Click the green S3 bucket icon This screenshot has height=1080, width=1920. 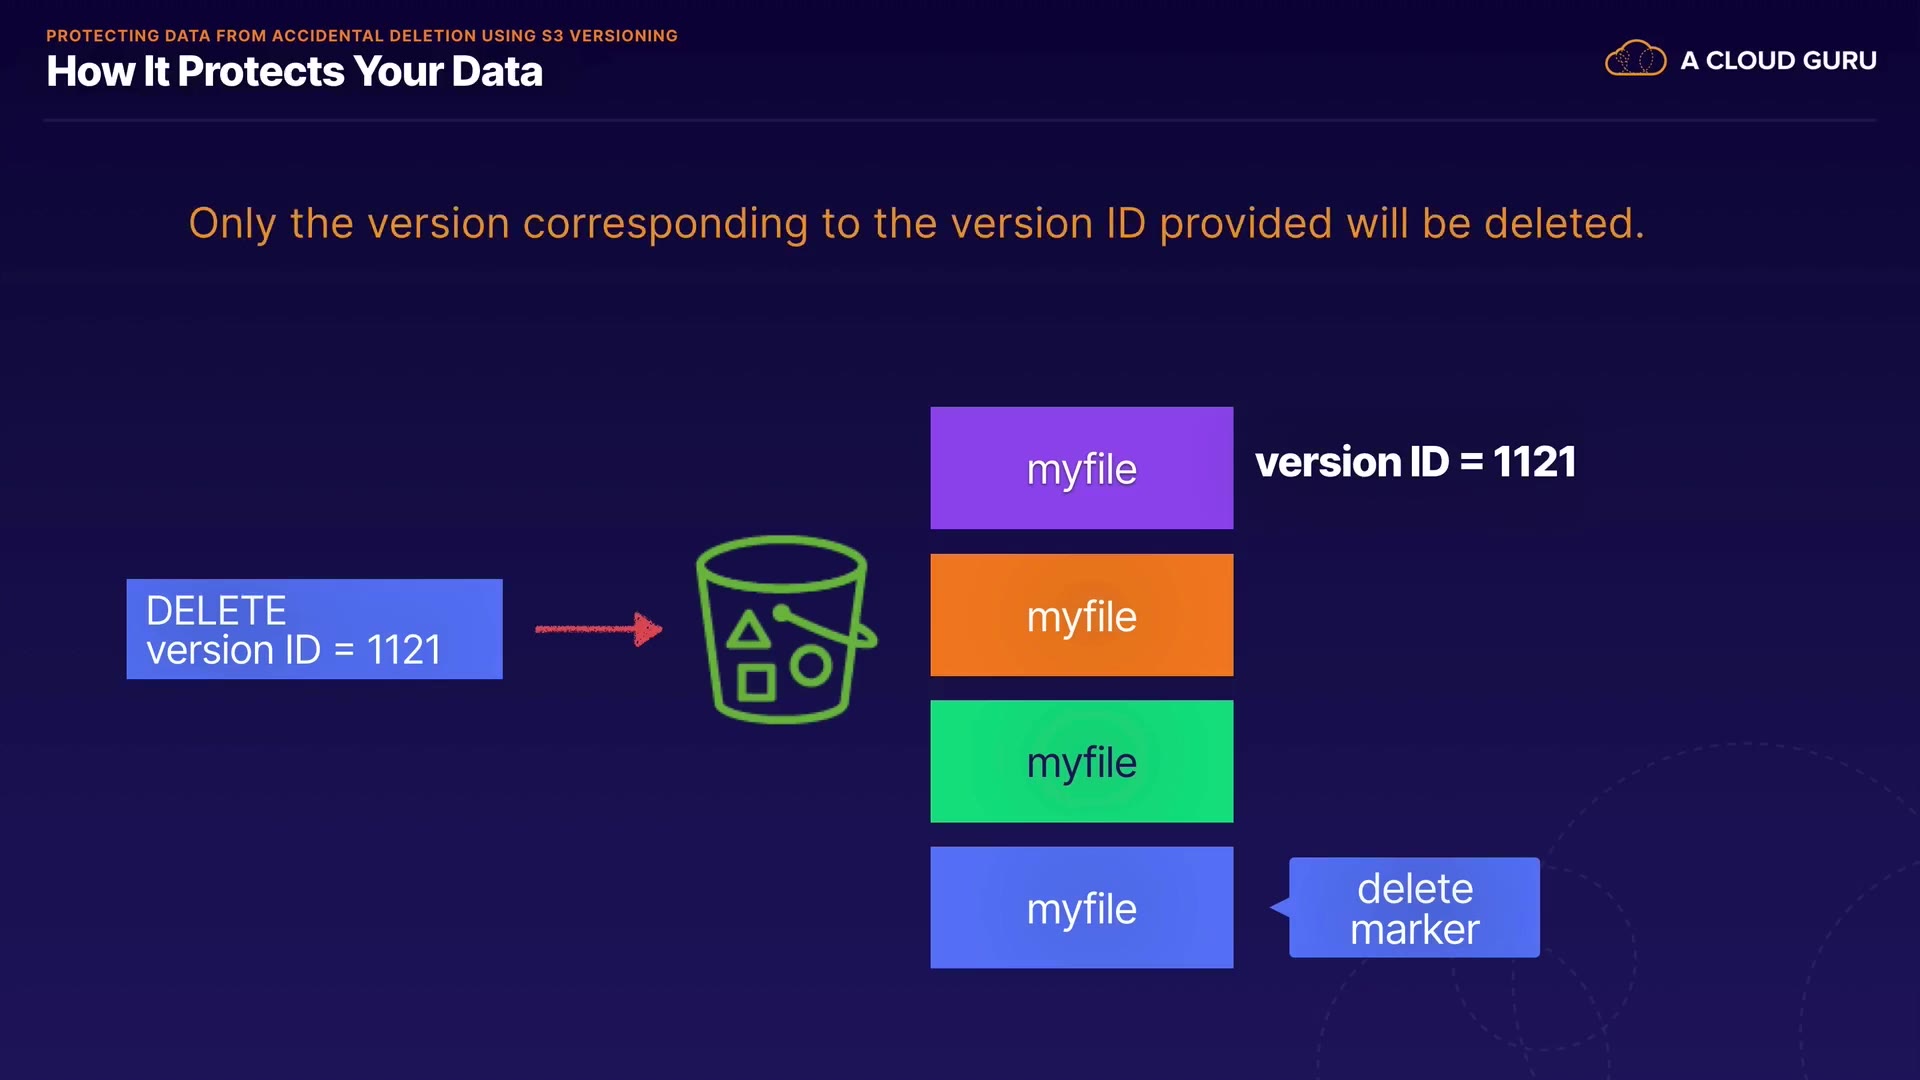click(783, 629)
